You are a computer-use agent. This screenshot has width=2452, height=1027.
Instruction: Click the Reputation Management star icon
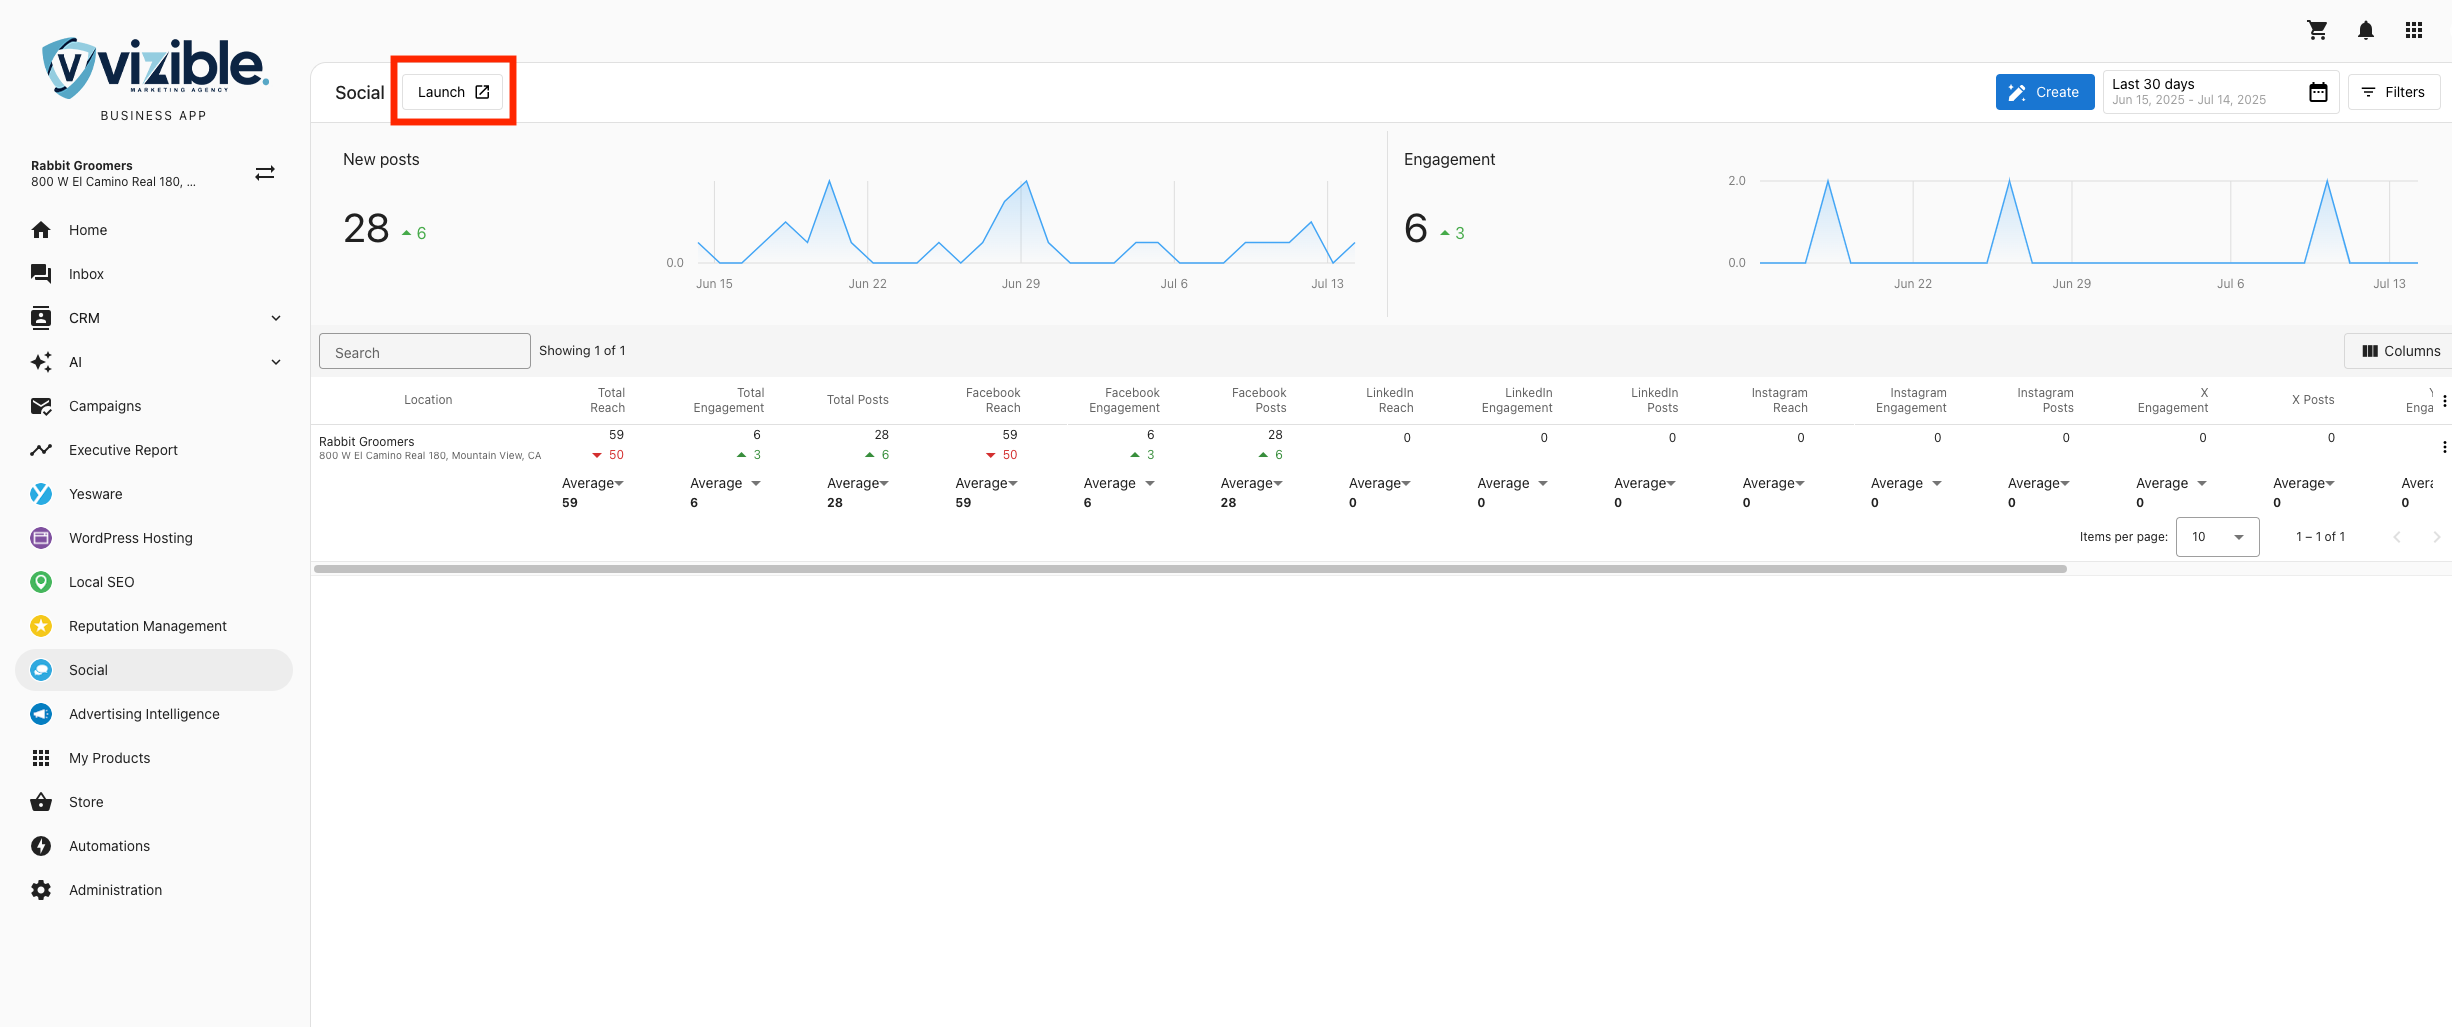pos(41,626)
